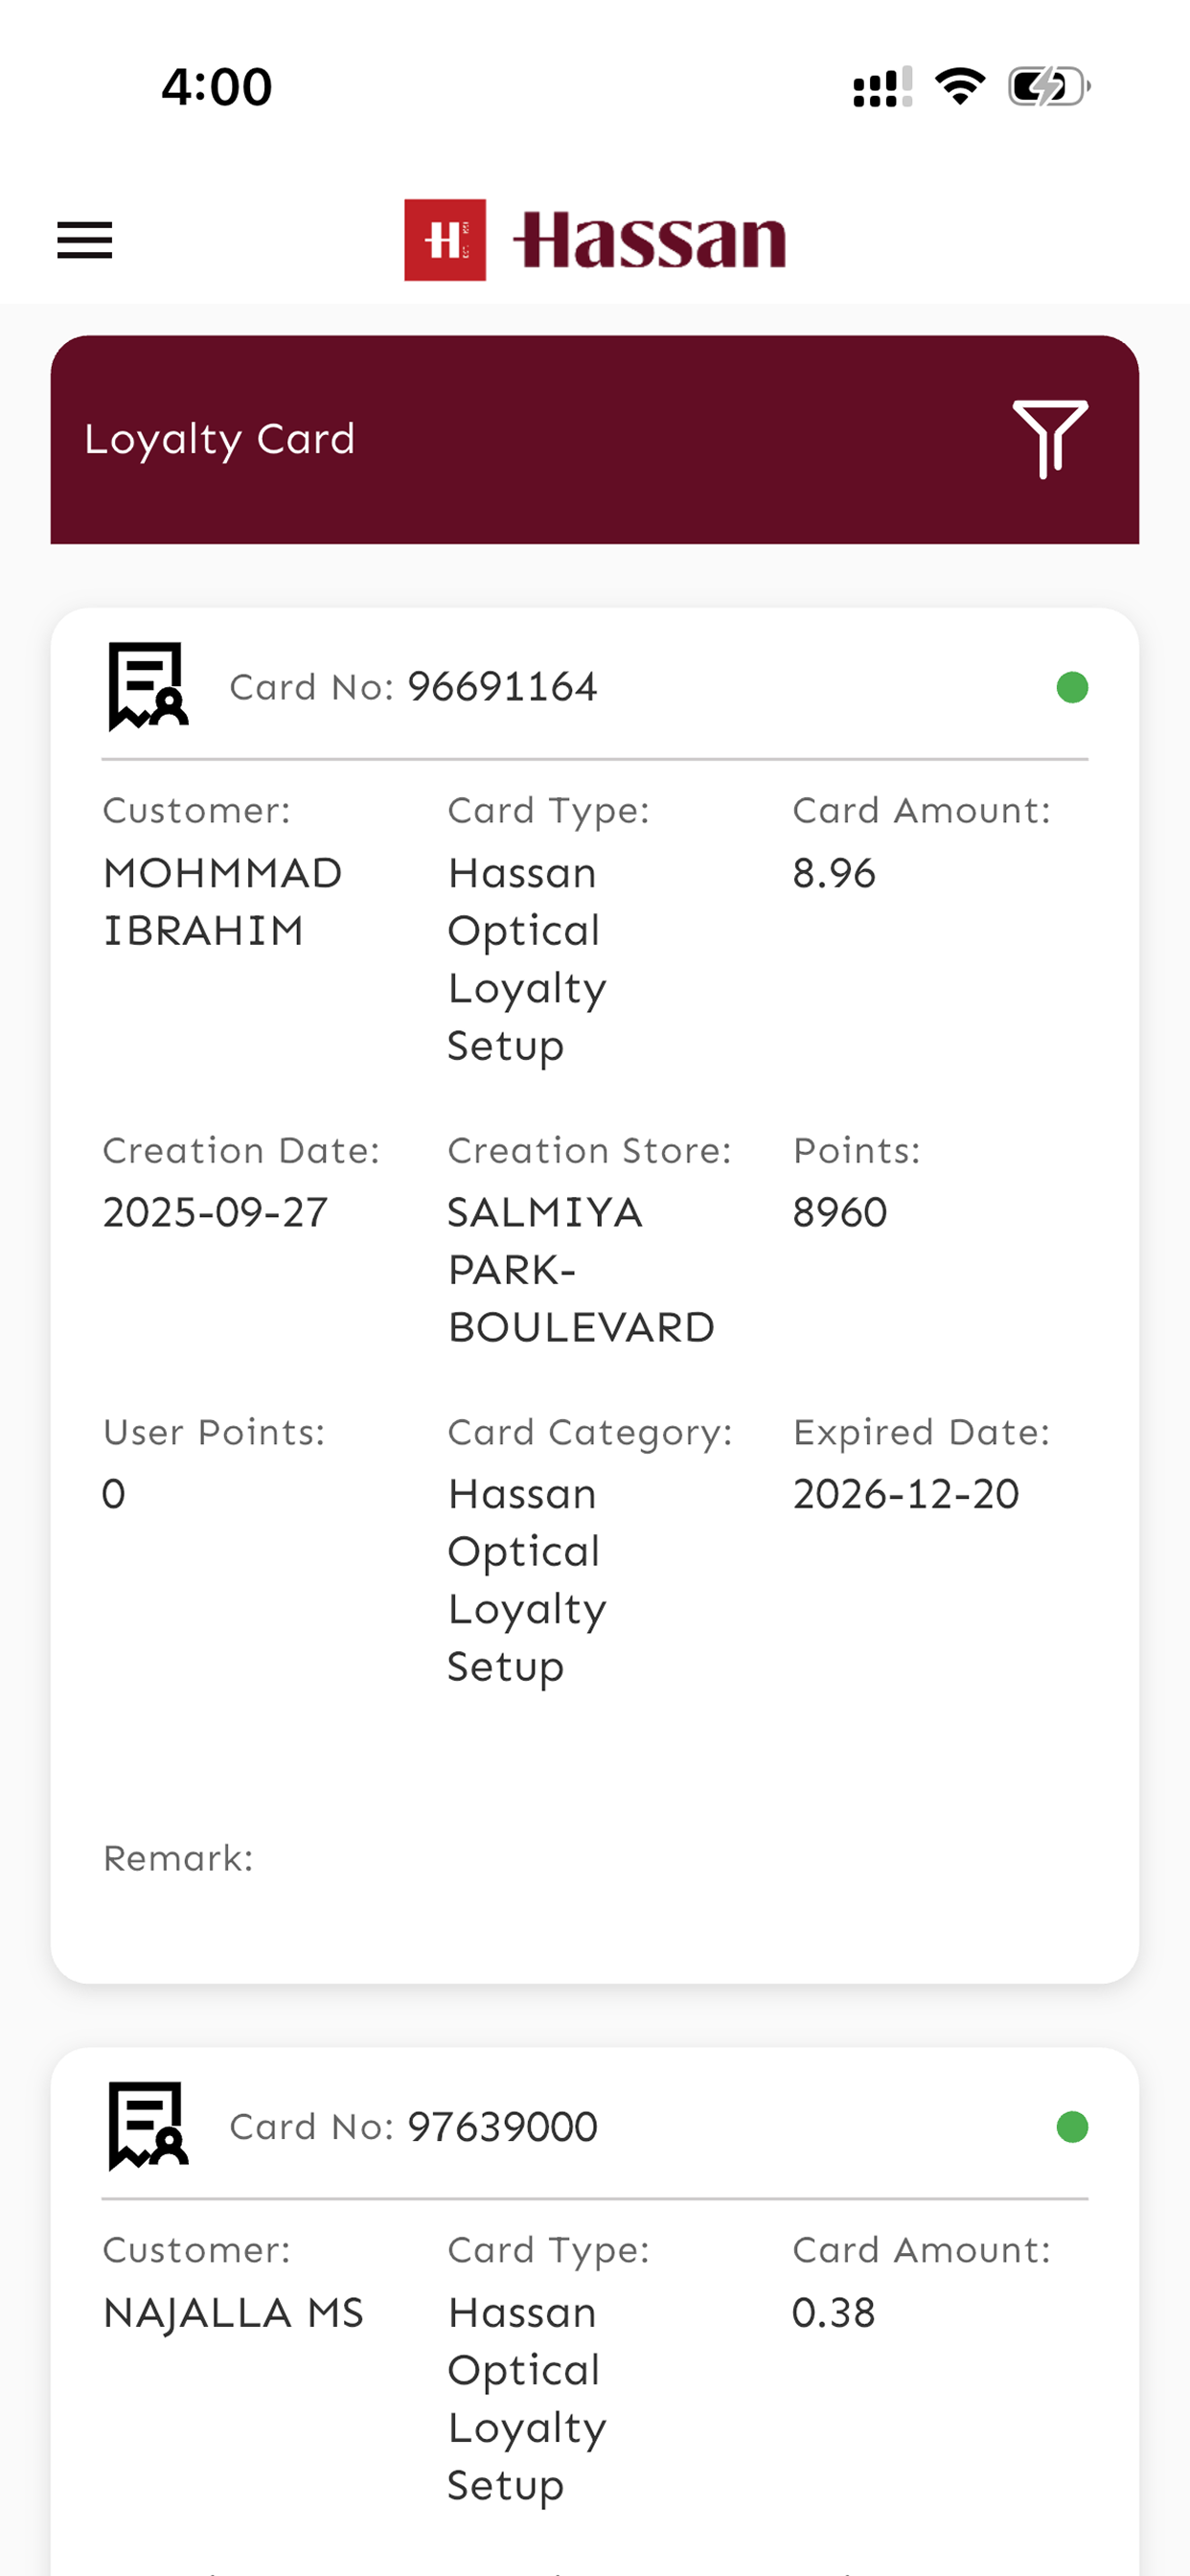Viewport: 1190px width, 2576px height.
Task: Select customer NAJALLA MS
Action: pos(233,2313)
